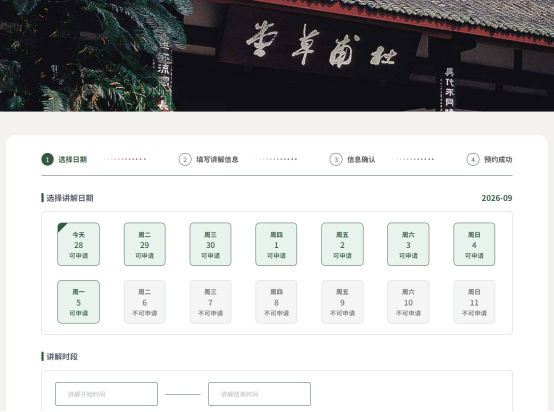Choose the 周一 5 date card
Image resolution: width=554 pixels, height=412 pixels.
(x=78, y=302)
